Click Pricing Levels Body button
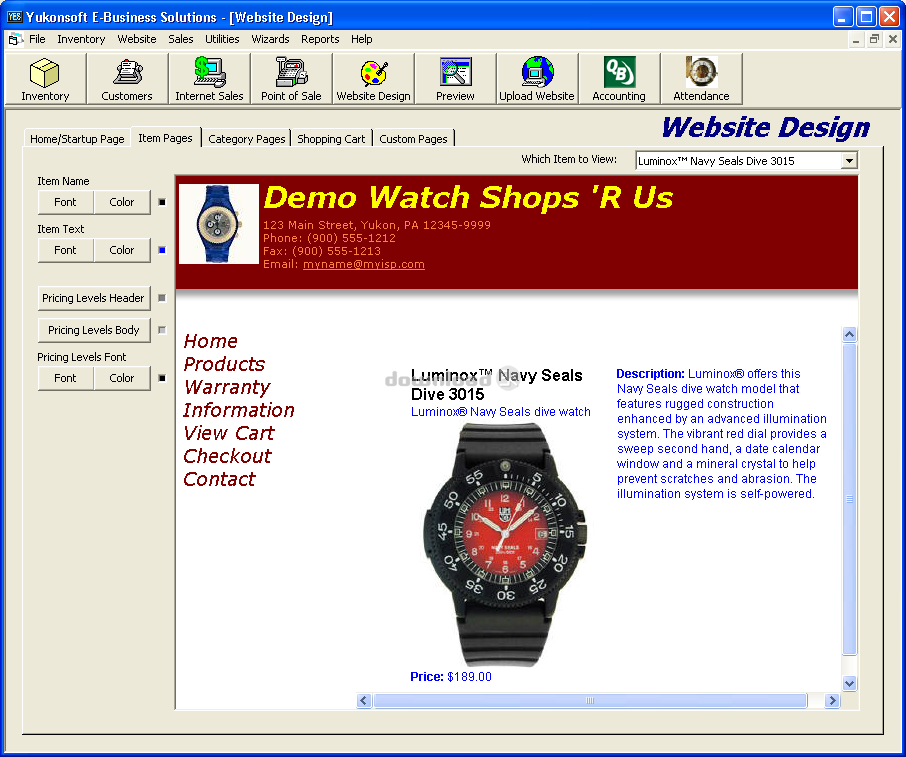Screen dimensions: 906x757 click(x=94, y=330)
